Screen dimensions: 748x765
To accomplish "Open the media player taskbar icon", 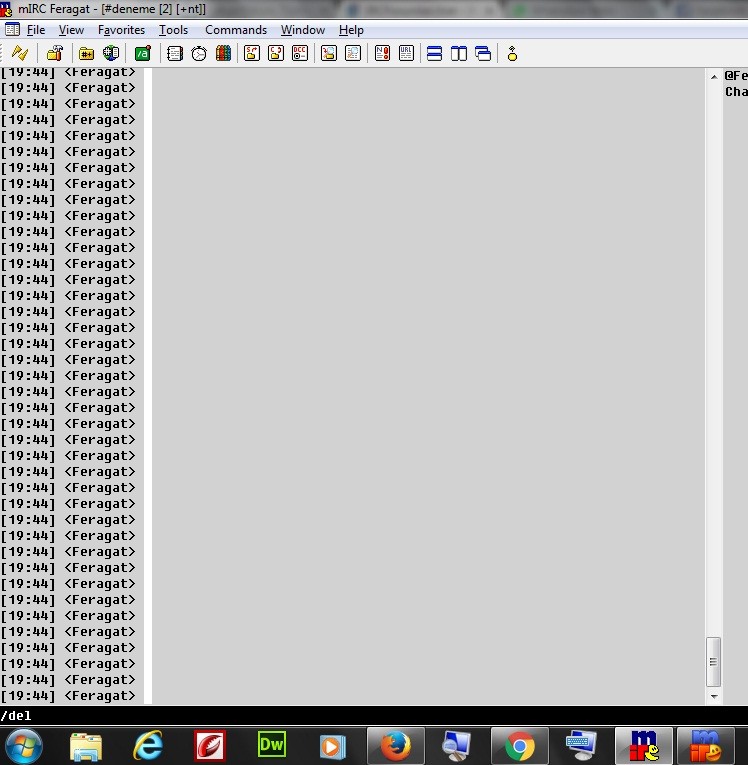I will [x=333, y=746].
